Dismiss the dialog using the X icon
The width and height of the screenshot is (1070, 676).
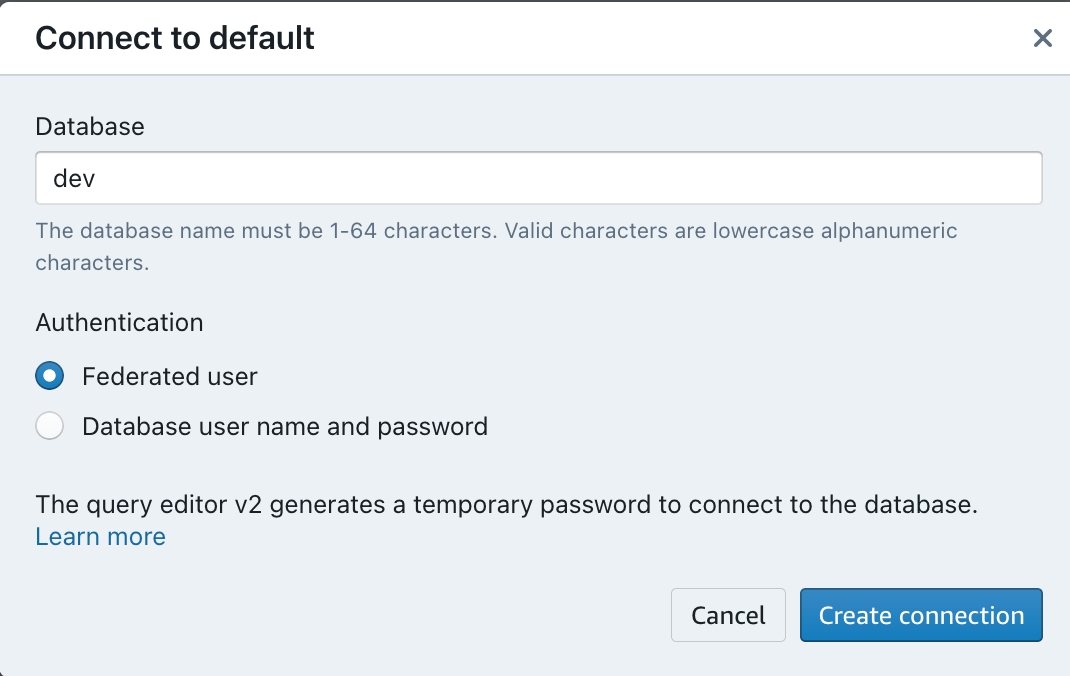1042,39
